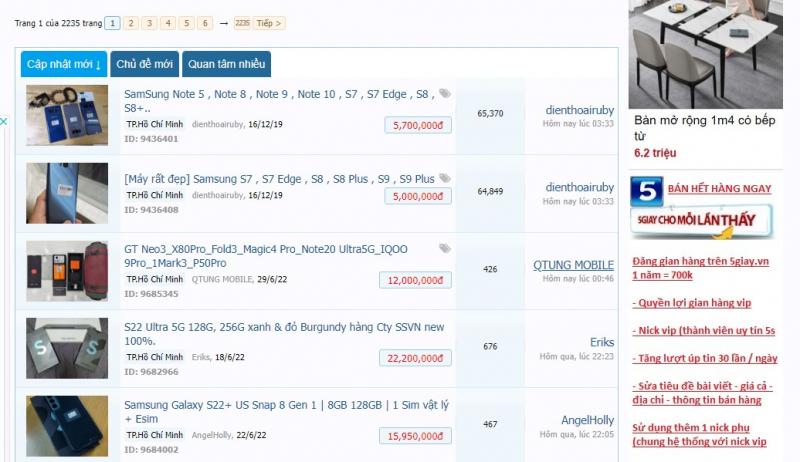Viewport: 800px width, 462px height.
Task: Open Bàn mở rộng 1m4 có bếp từ ad
Action: click(x=705, y=128)
